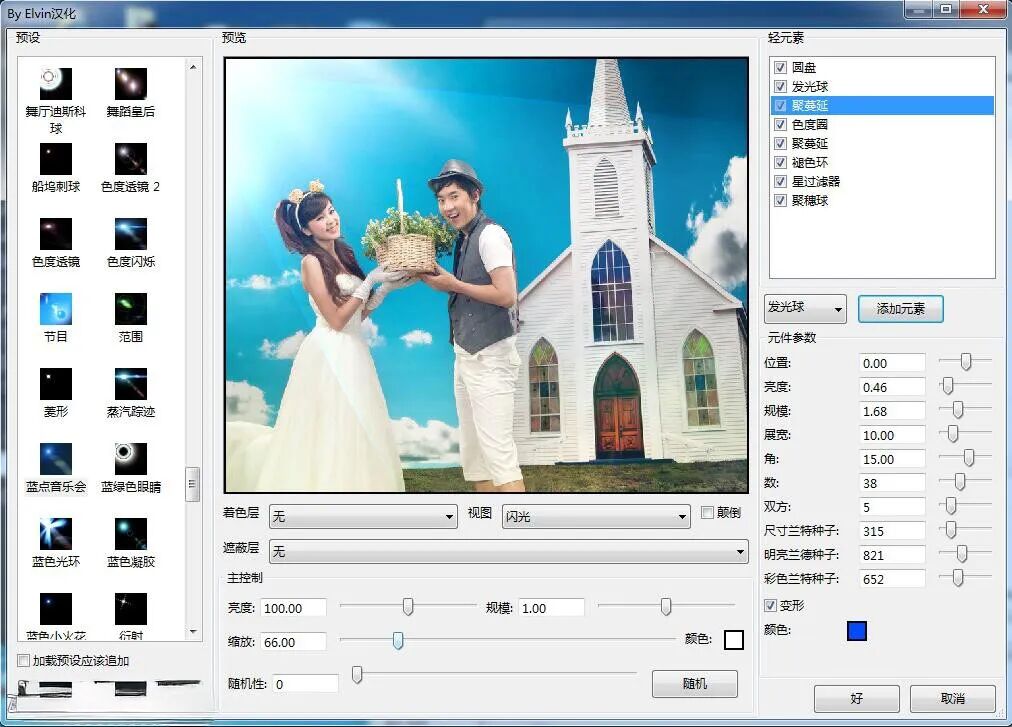The width and height of the screenshot is (1012, 727).
Task: Select 色度圈 in the element list
Action: 810,124
